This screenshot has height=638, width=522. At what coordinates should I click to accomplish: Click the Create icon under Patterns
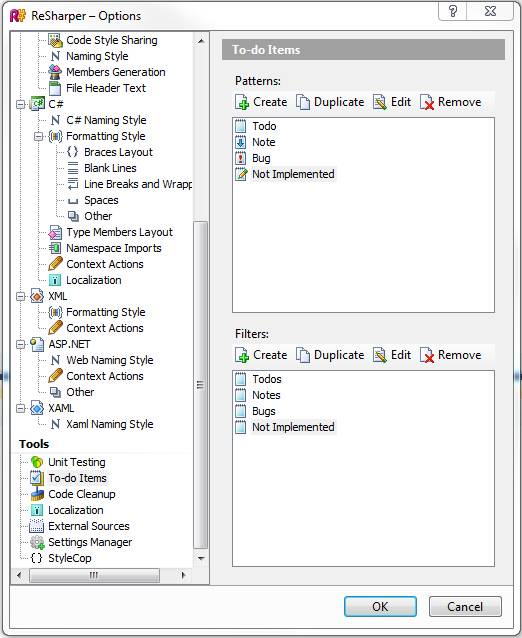pos(242,103)
